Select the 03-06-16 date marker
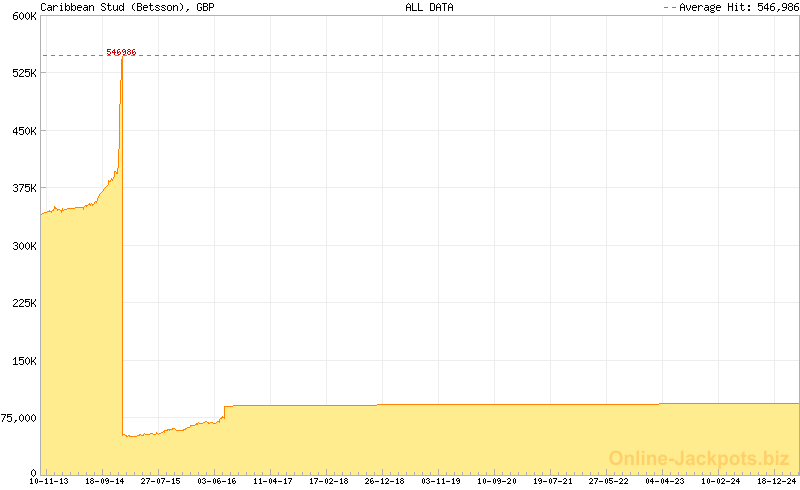This screenshot has height=490, width=800. [218, 481]
